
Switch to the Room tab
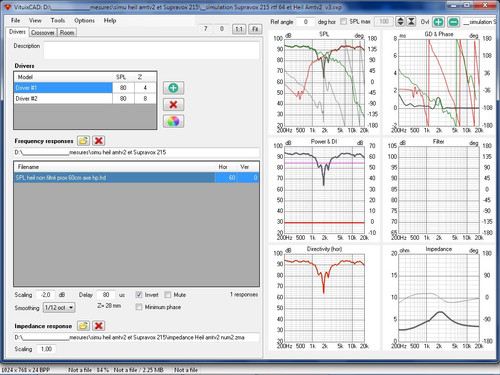(67, 32)
